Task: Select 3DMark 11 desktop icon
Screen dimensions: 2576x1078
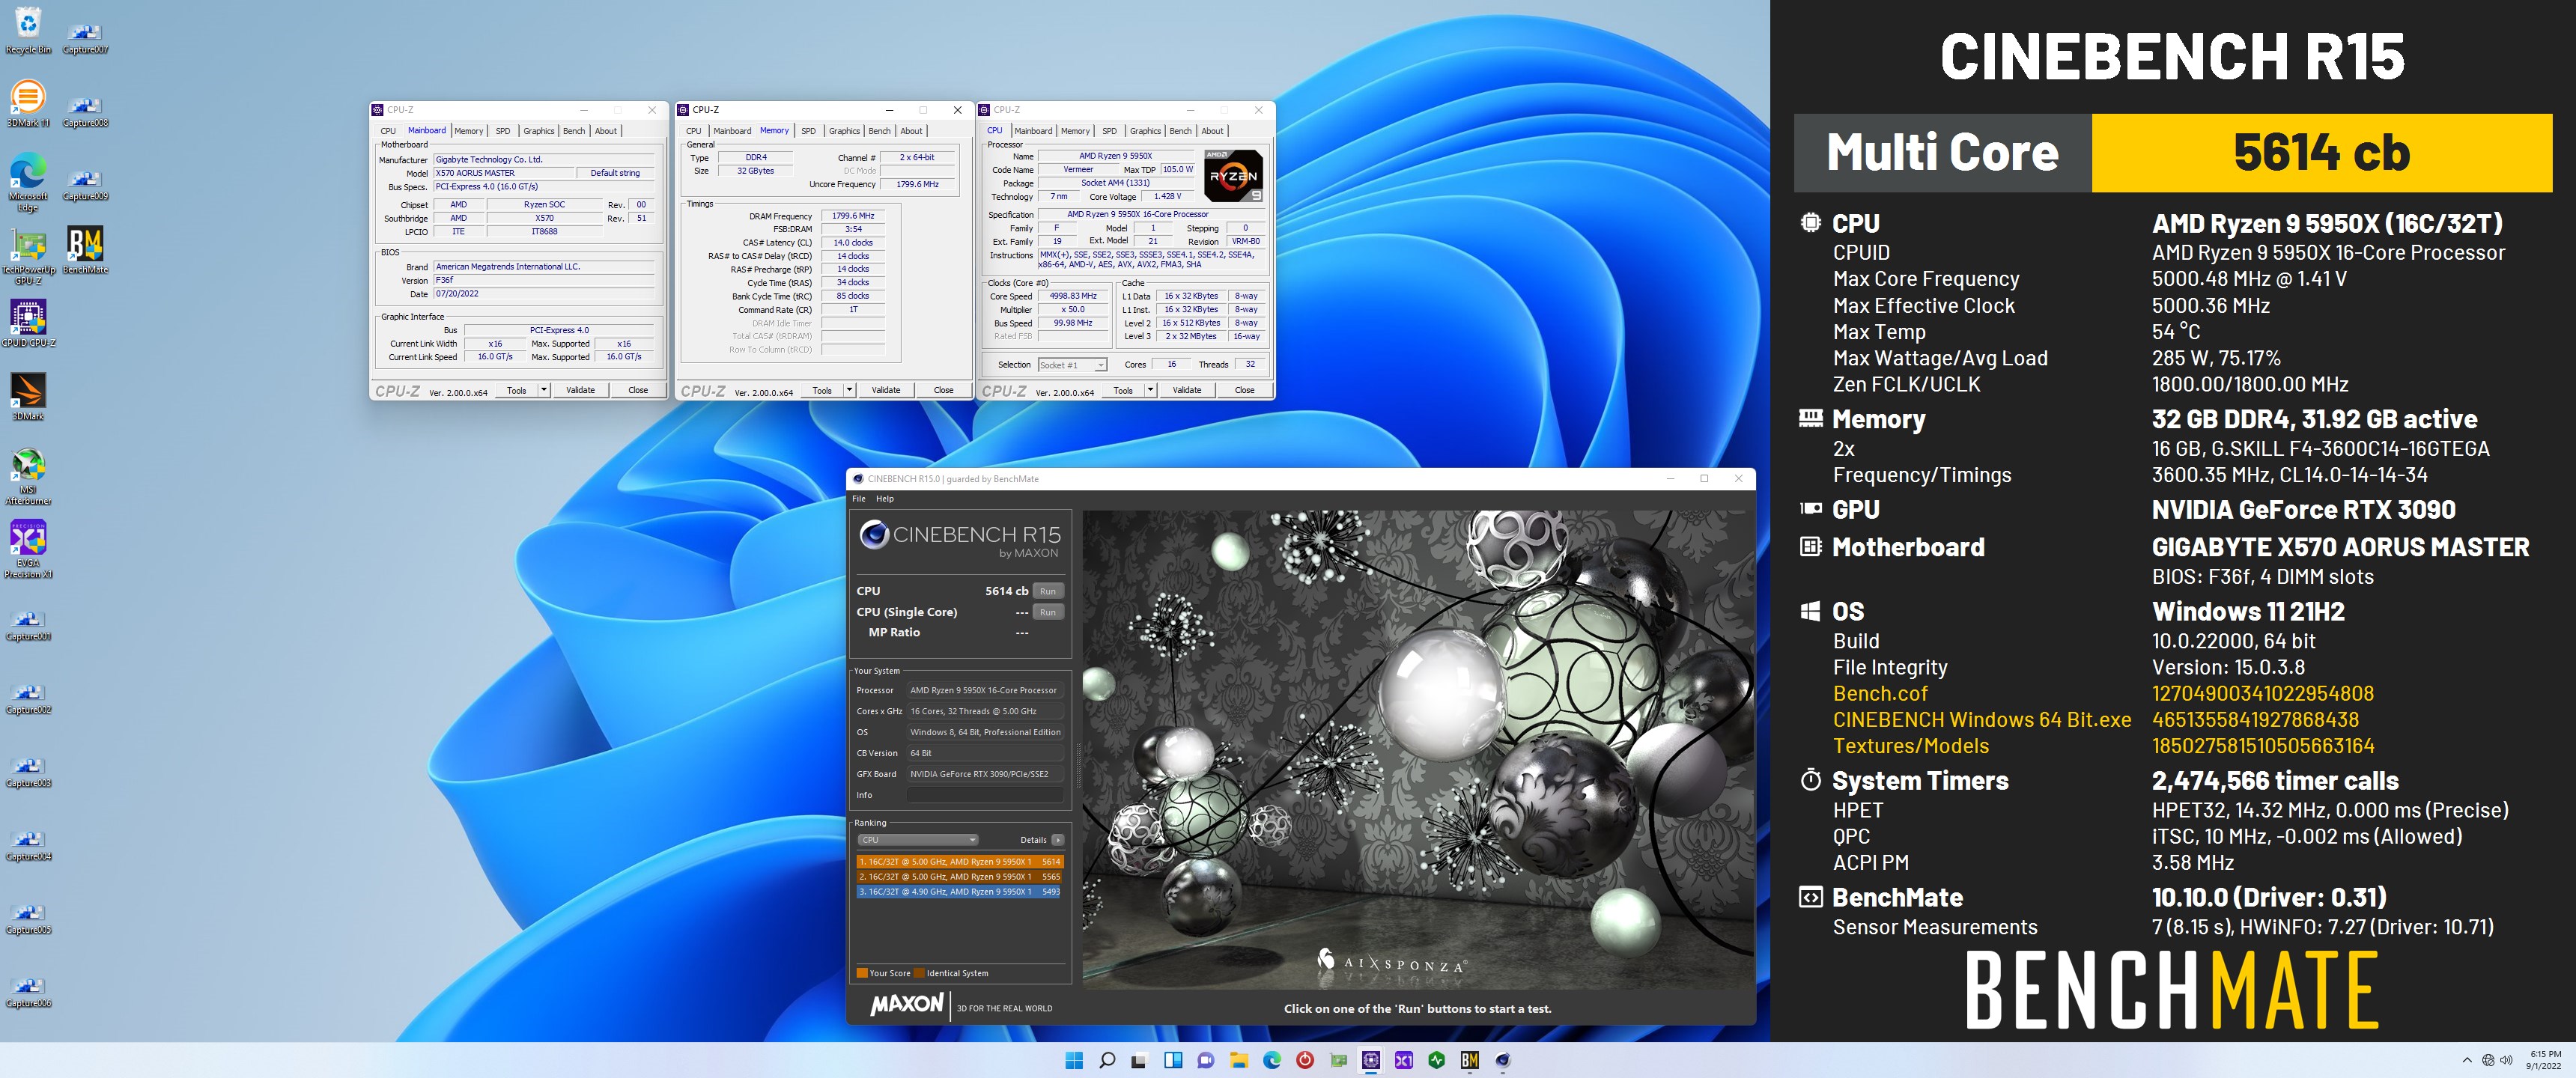Action: [x=28, y=104]
